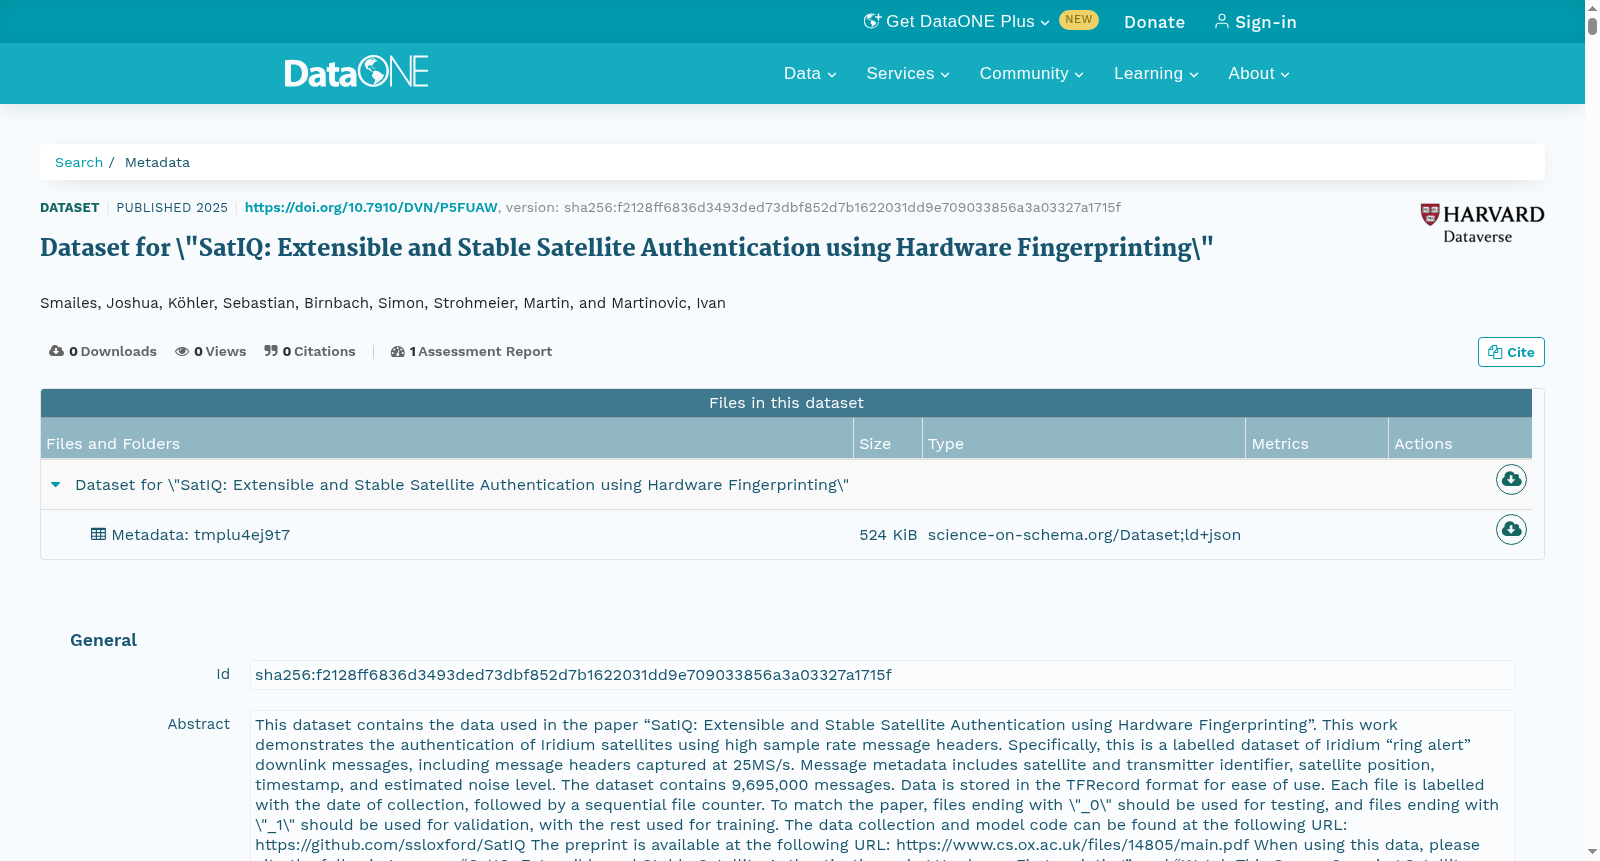Click the Get DataONE Plus globe icon
The width and height of the screenshot is (1600, 861).
click(x=872, y=21)
